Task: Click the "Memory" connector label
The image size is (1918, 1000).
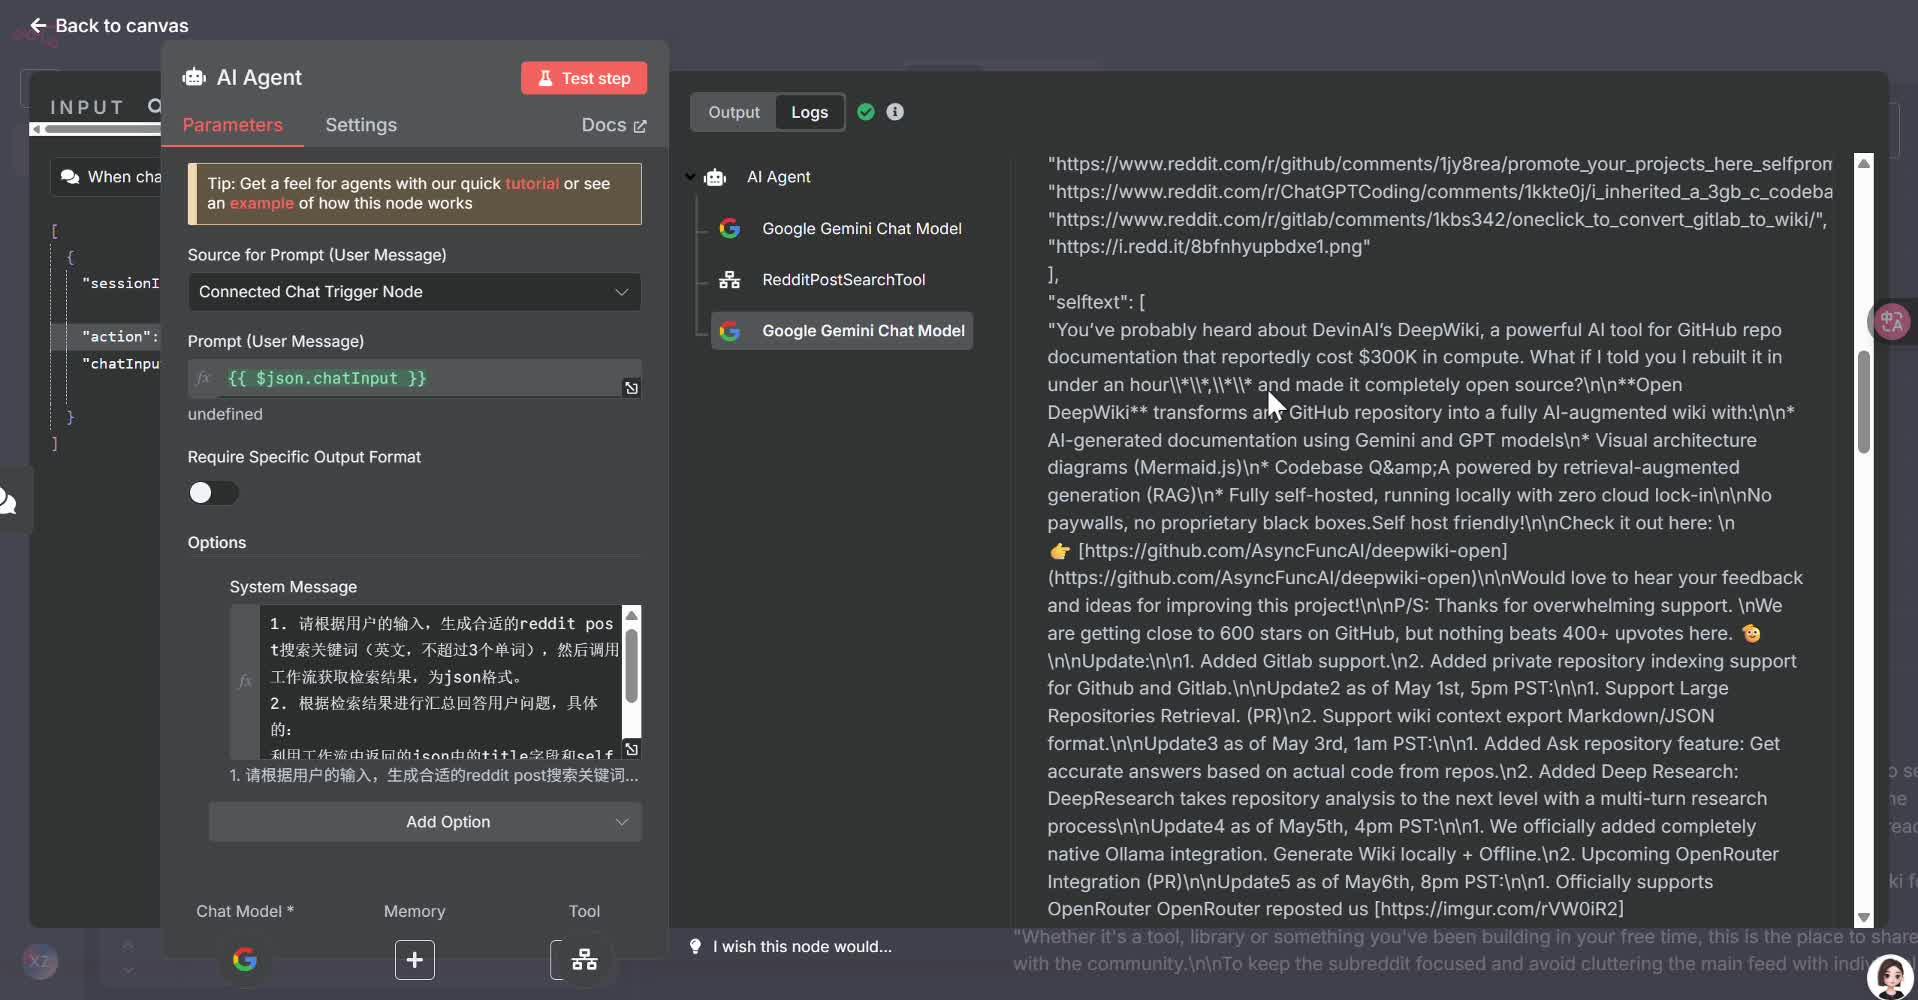Action: 415,911
